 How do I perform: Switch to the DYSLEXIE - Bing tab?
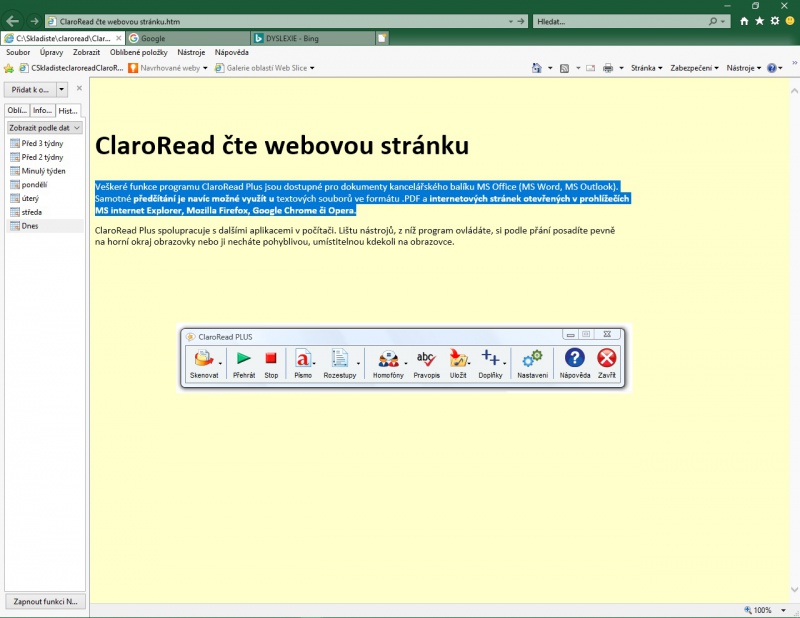313,38
